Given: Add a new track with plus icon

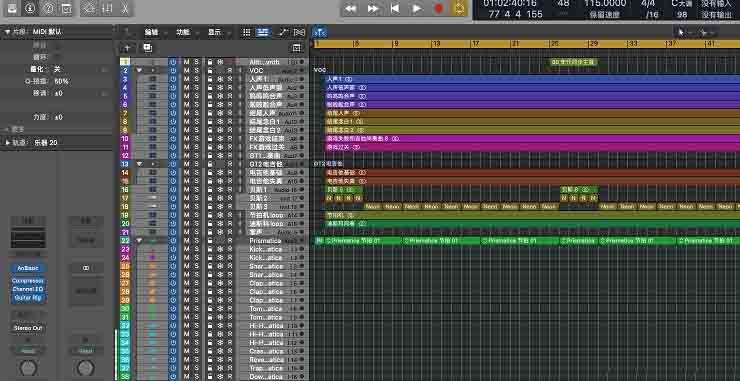Looking at the screenshot, I should 127,48.
